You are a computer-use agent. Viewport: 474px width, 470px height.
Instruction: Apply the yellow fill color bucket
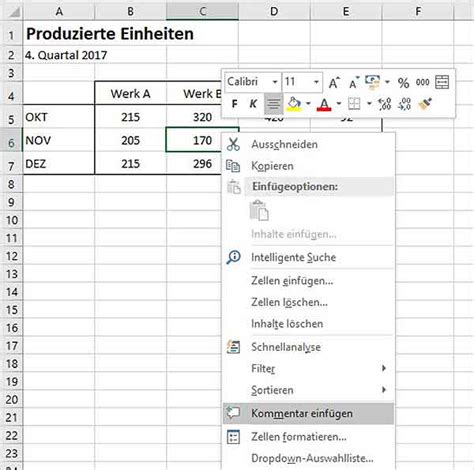(294, 104)
